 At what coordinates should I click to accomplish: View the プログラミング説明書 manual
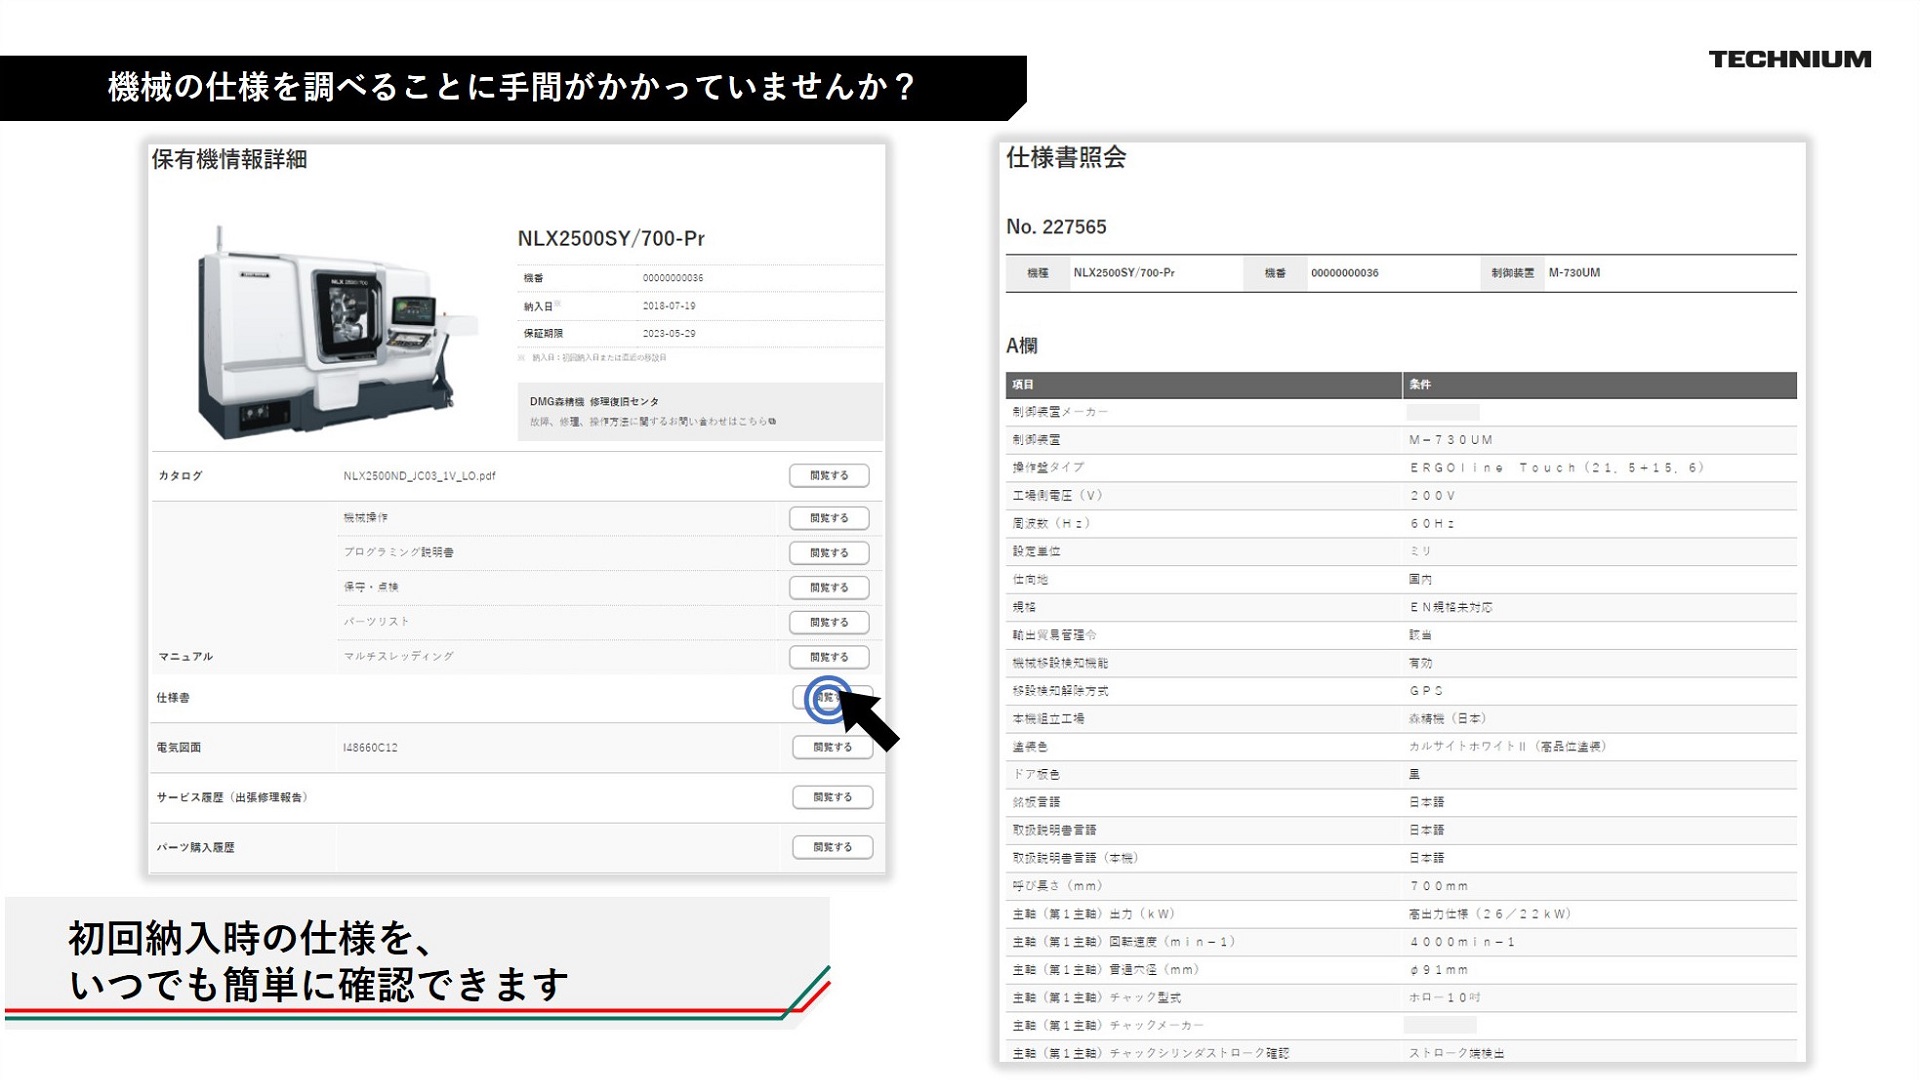pyautogui.click(x=828, y=553)
